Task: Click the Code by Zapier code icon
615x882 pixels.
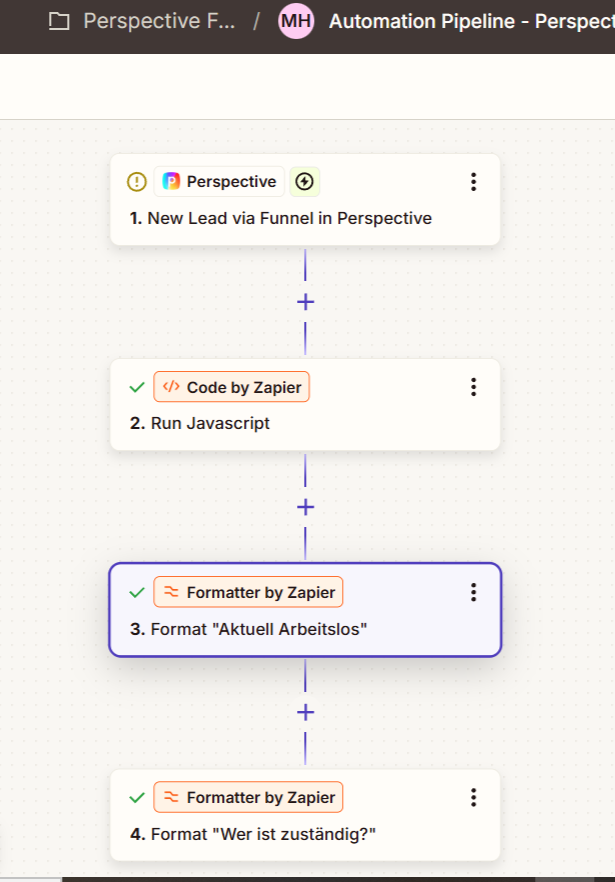Action: point(171,386)
